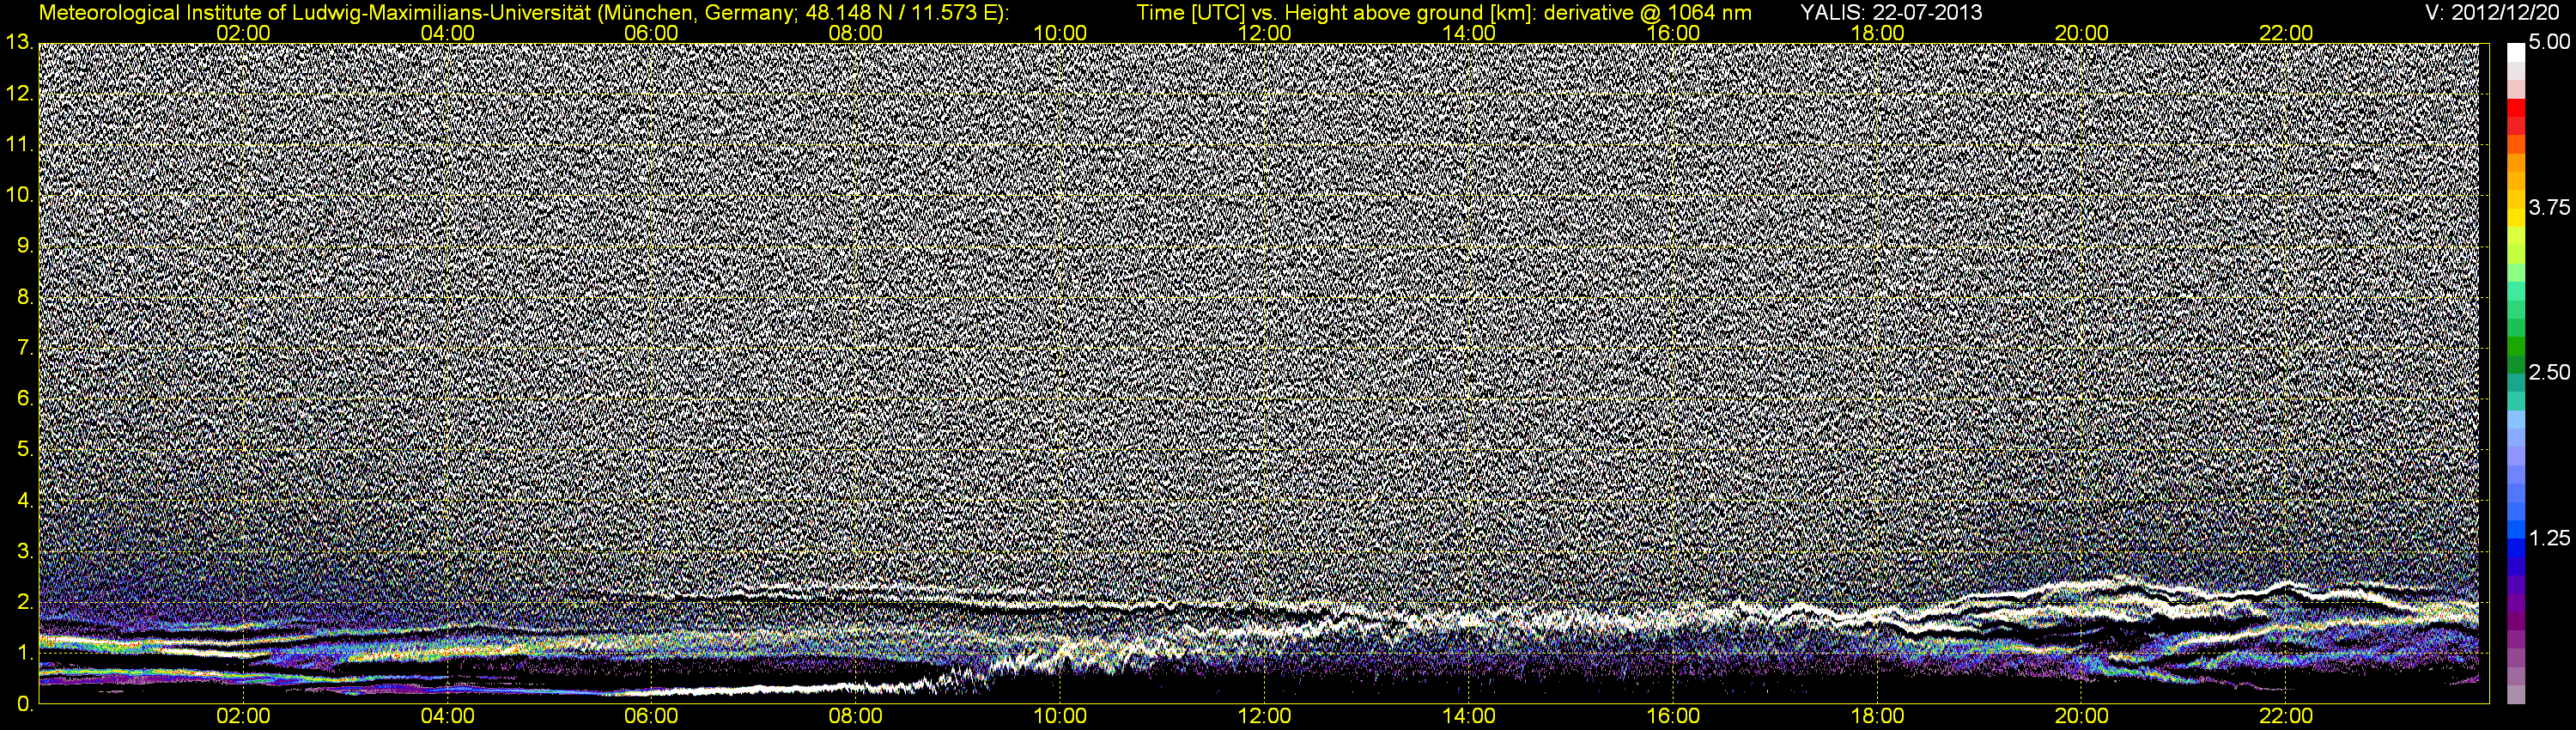The image size is (2576, 730).
Task: Click the 10 km height axis label
Action: coord(19,195)
